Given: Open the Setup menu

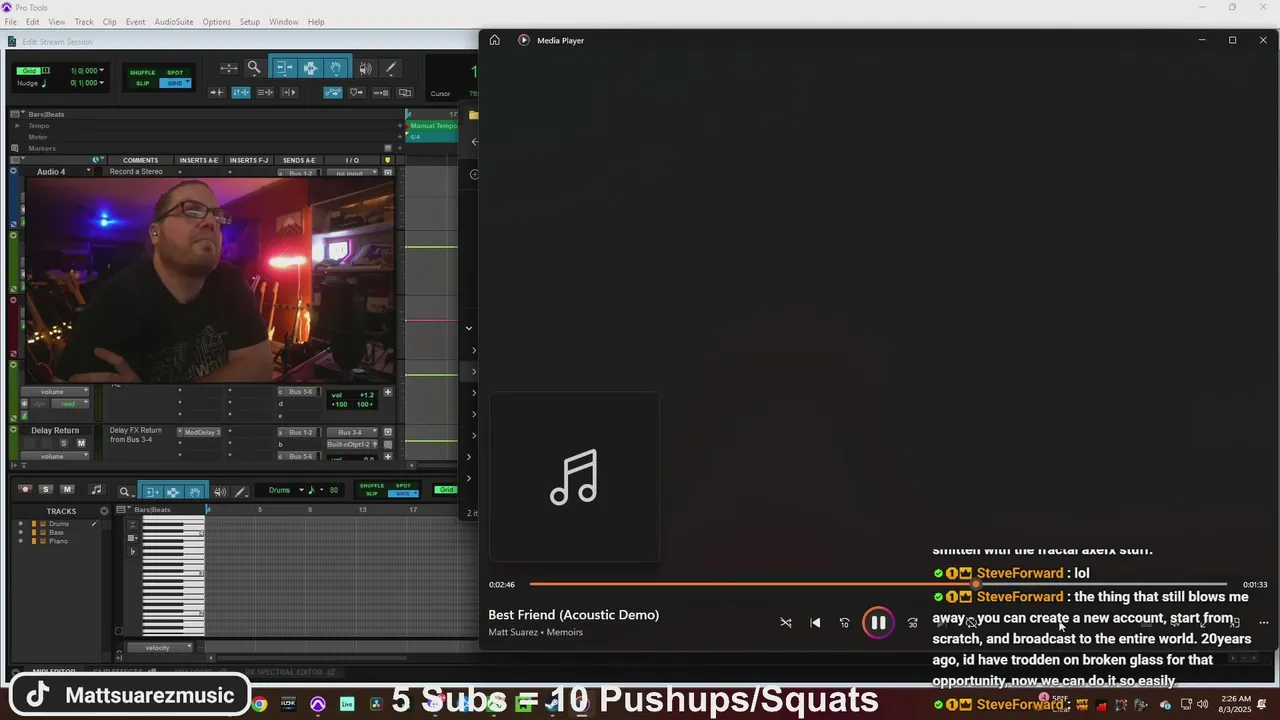Looking at the screenshot, I should tap(250, 22).
